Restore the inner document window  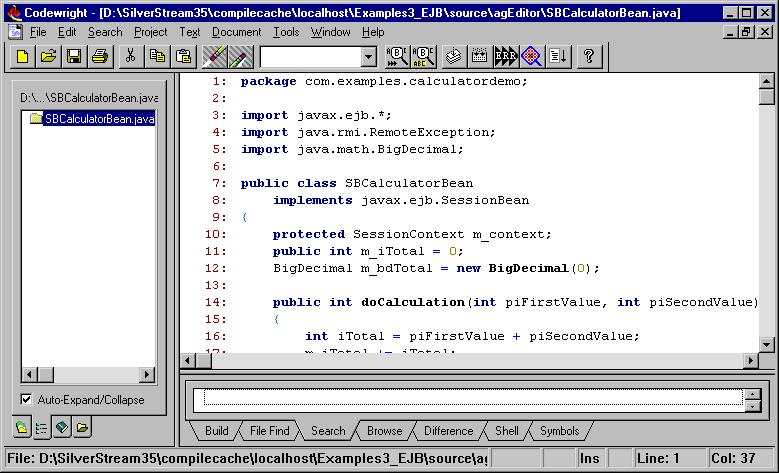pos(745,32)
